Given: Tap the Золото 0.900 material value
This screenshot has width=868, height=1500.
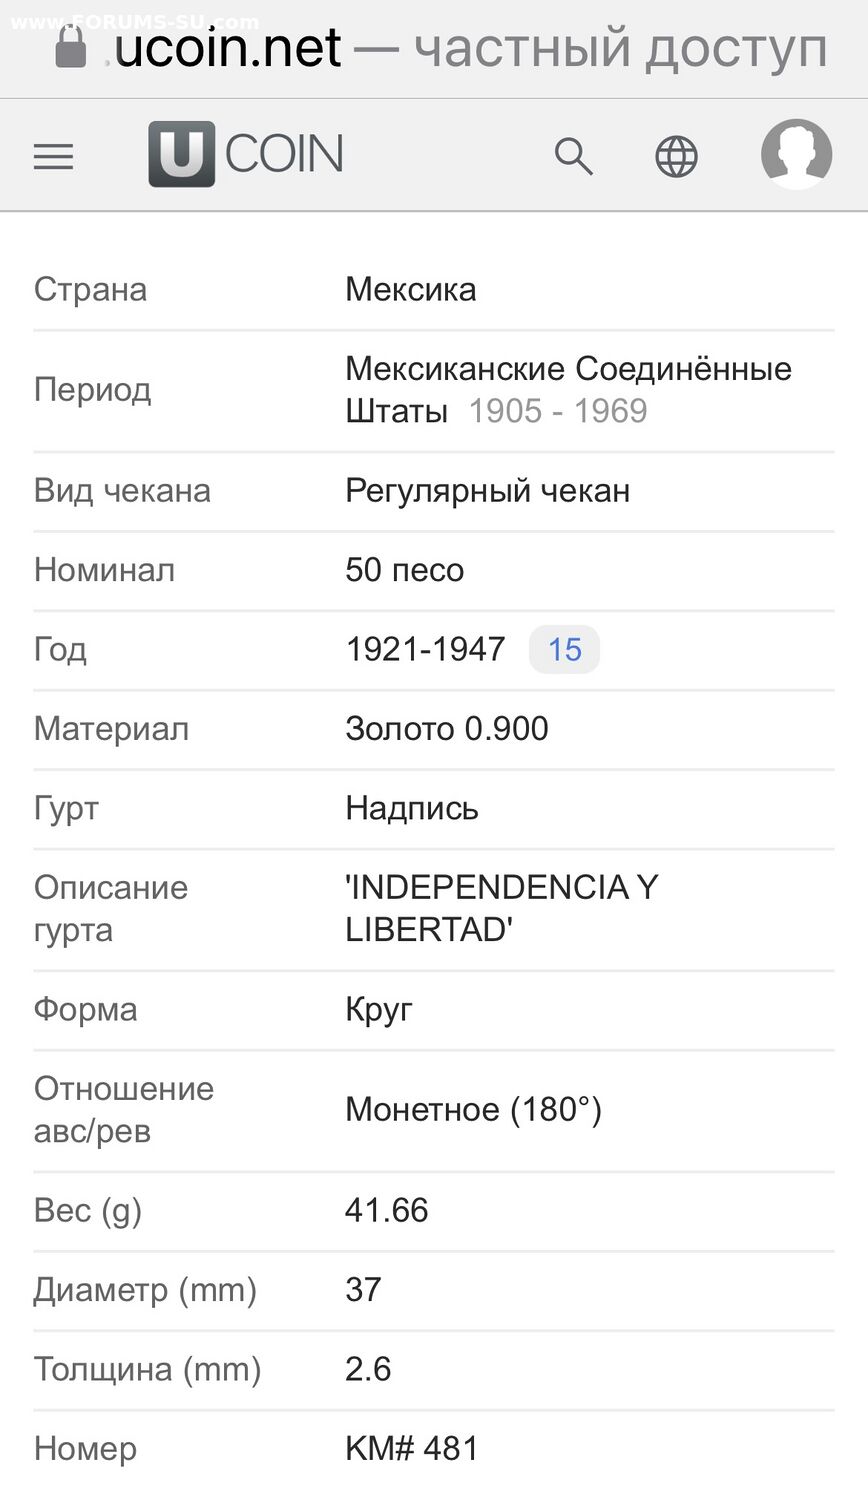Looking at the screenshot, I should pos(446,729).
